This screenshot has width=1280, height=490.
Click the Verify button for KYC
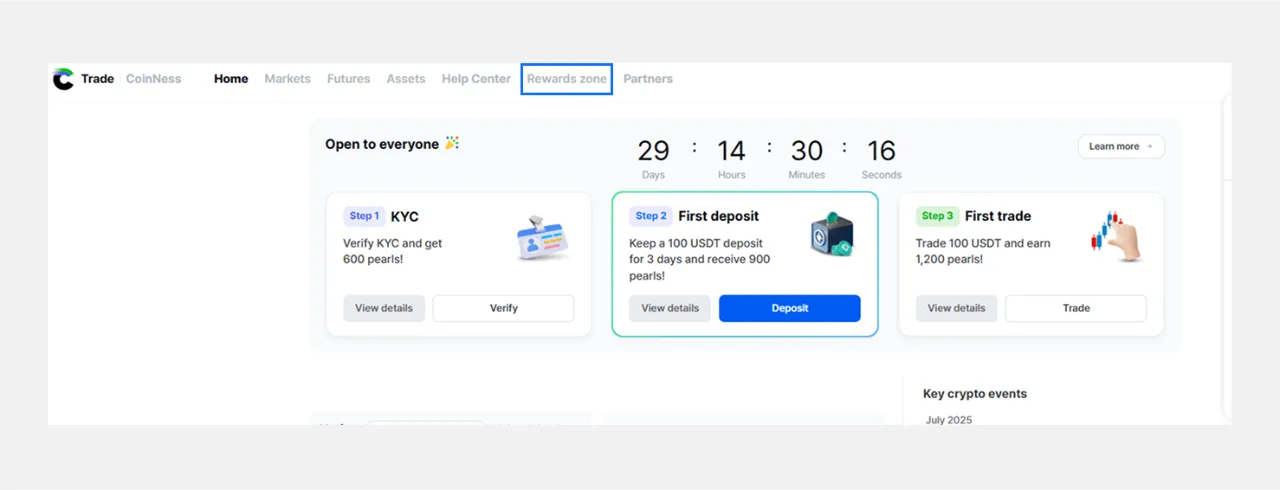[503, 308]
